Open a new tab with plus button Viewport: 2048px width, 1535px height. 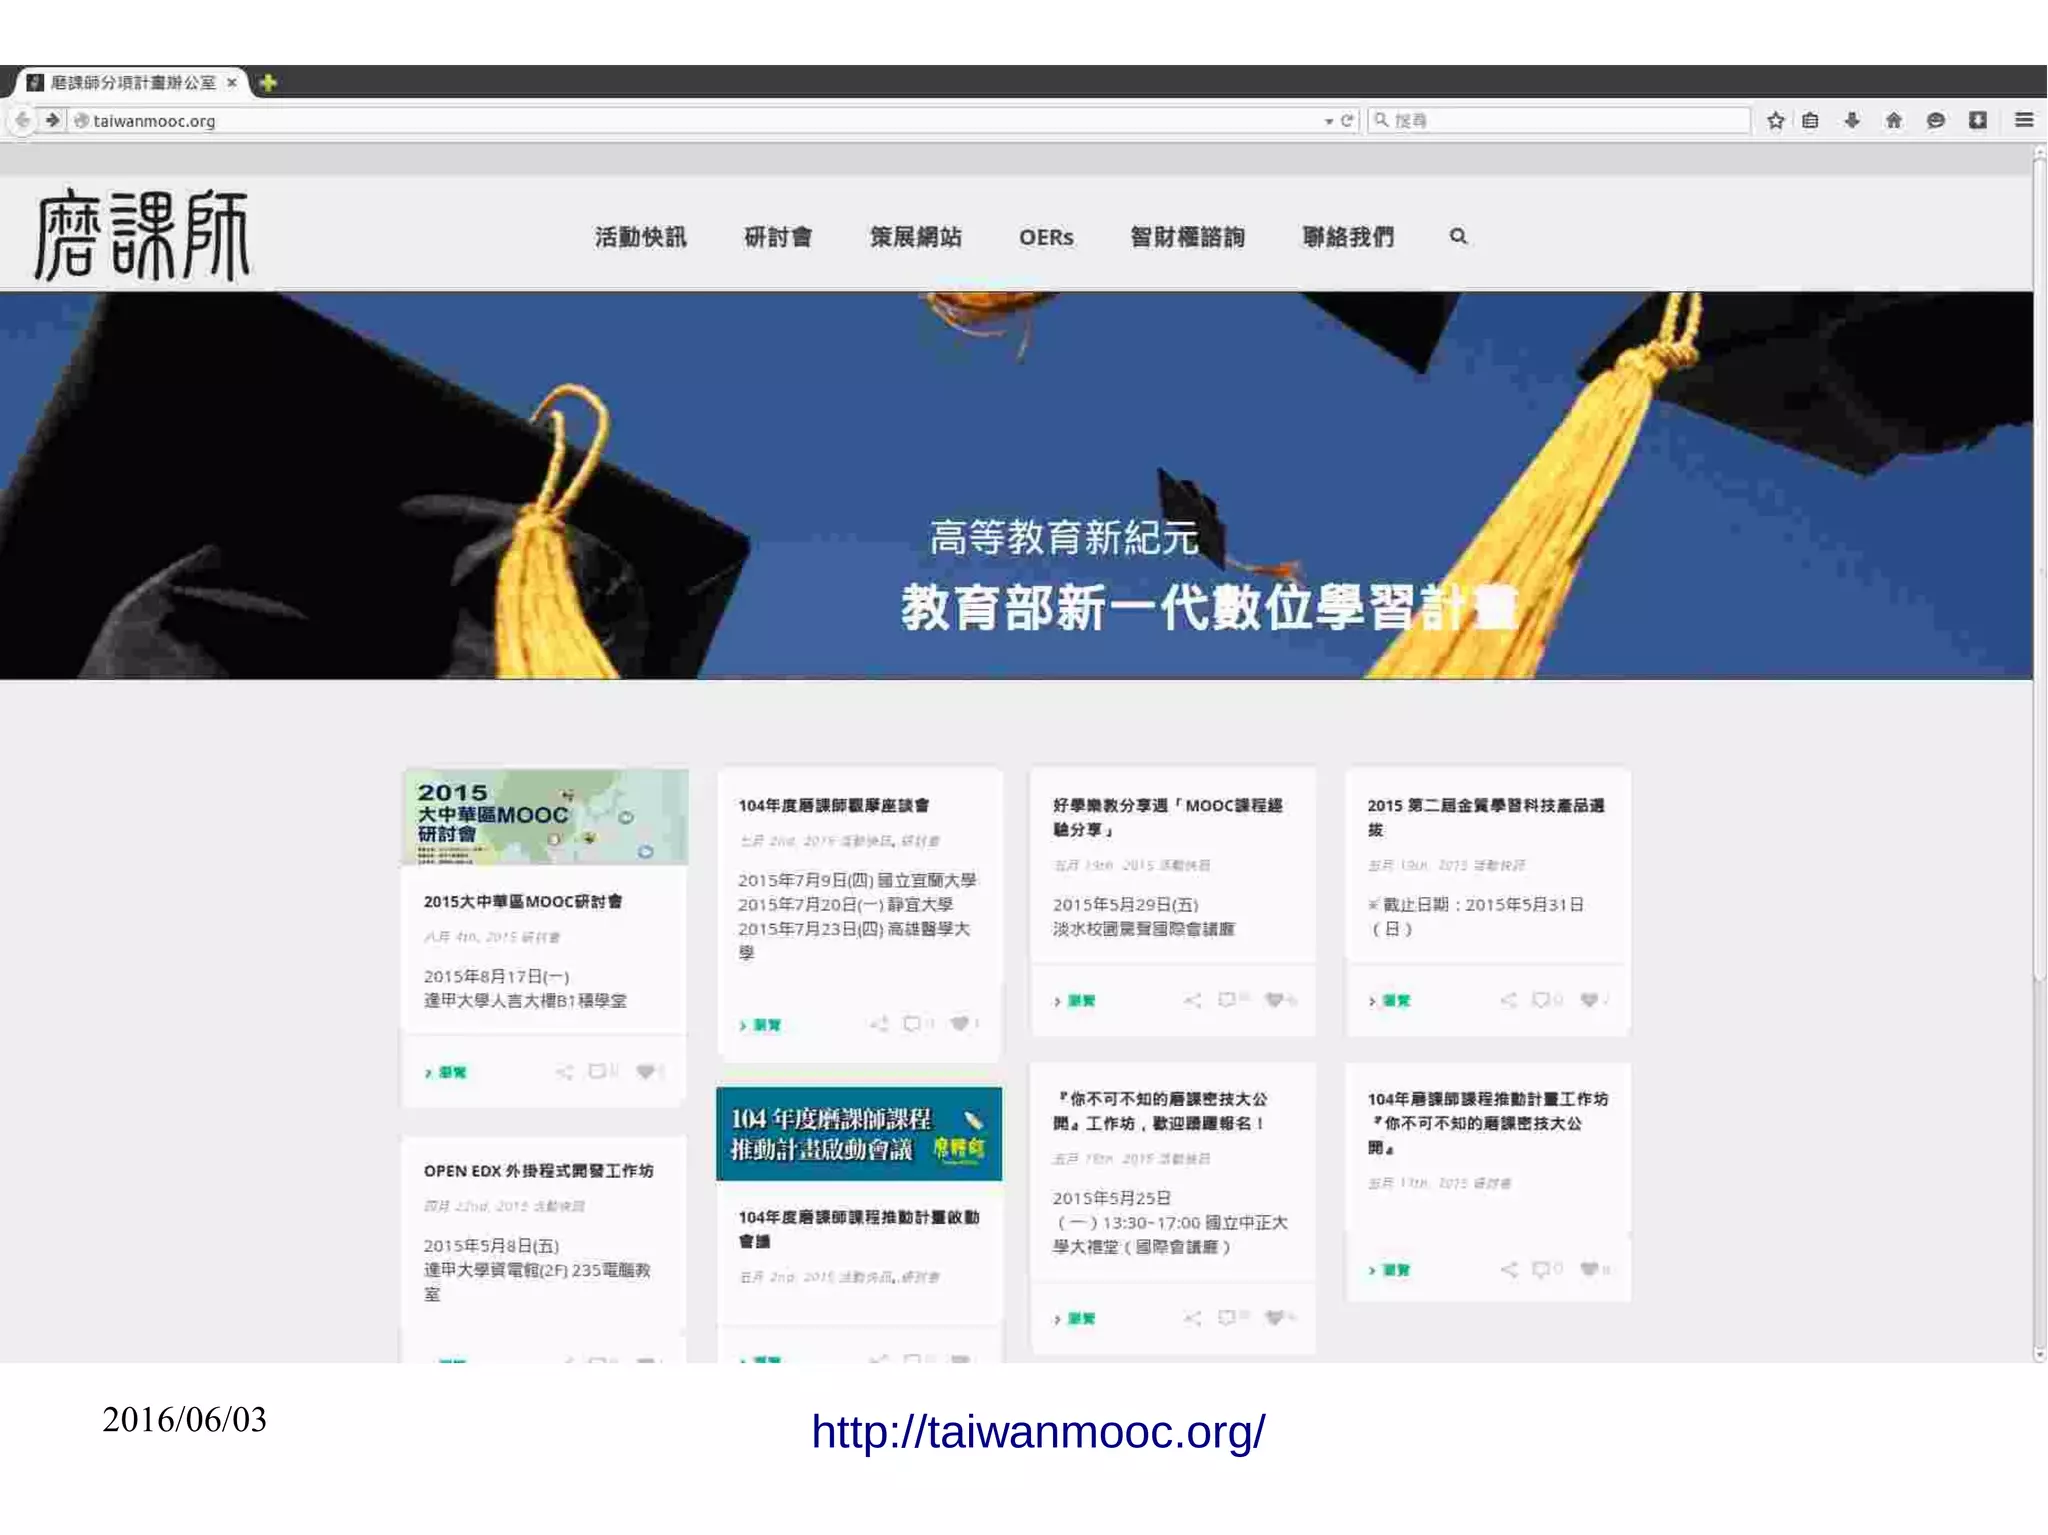pyautogui.click(x=268, y=83)
